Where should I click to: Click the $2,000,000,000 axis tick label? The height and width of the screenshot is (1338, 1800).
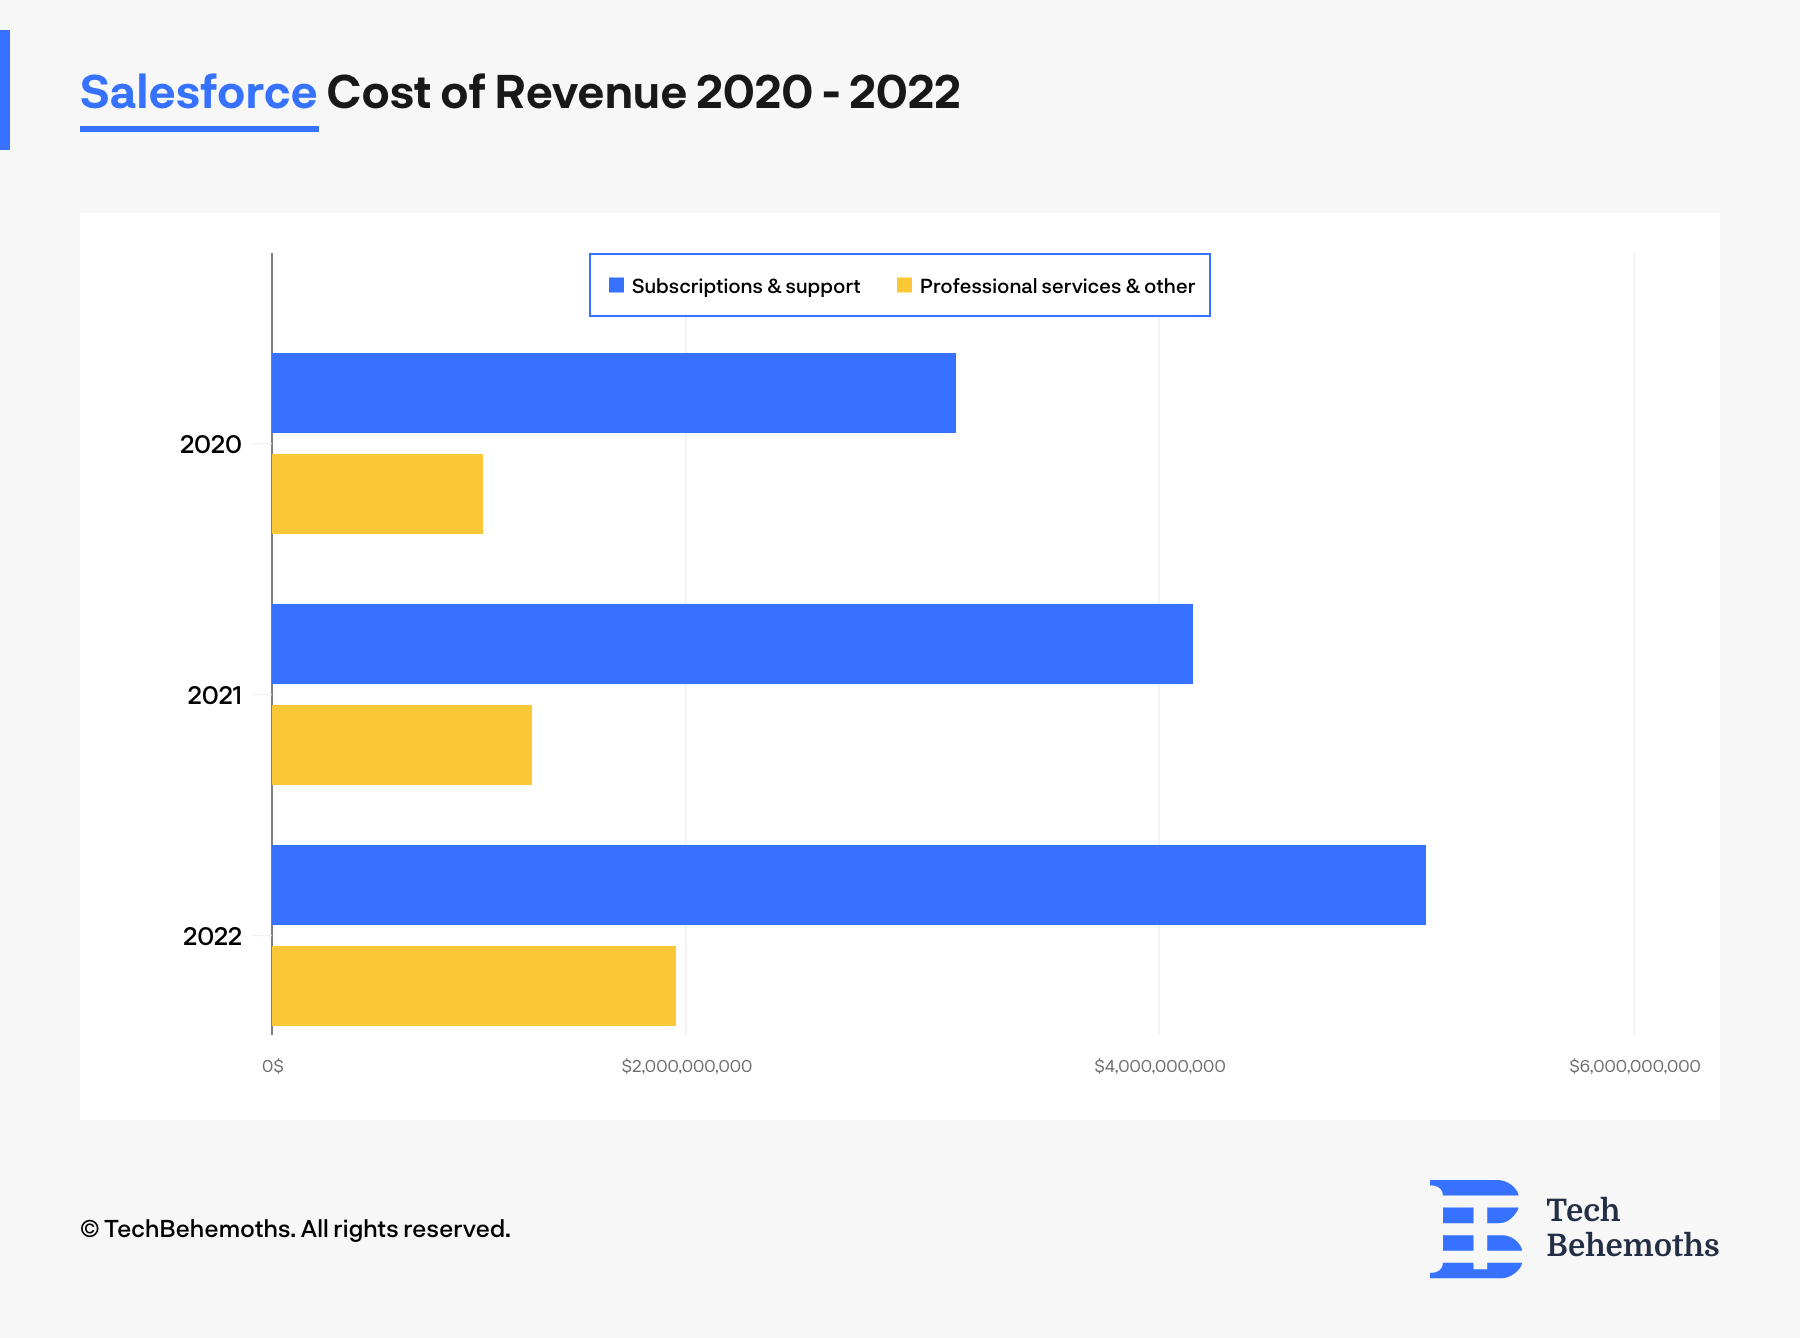[687, 1066]
